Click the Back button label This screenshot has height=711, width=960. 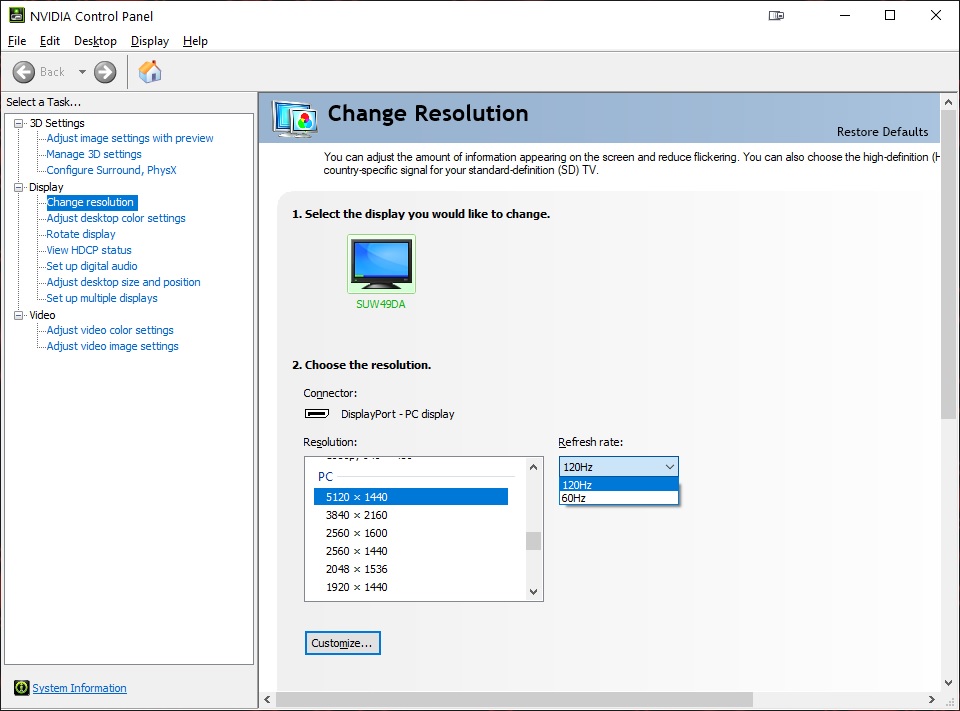tap(52, 72)
